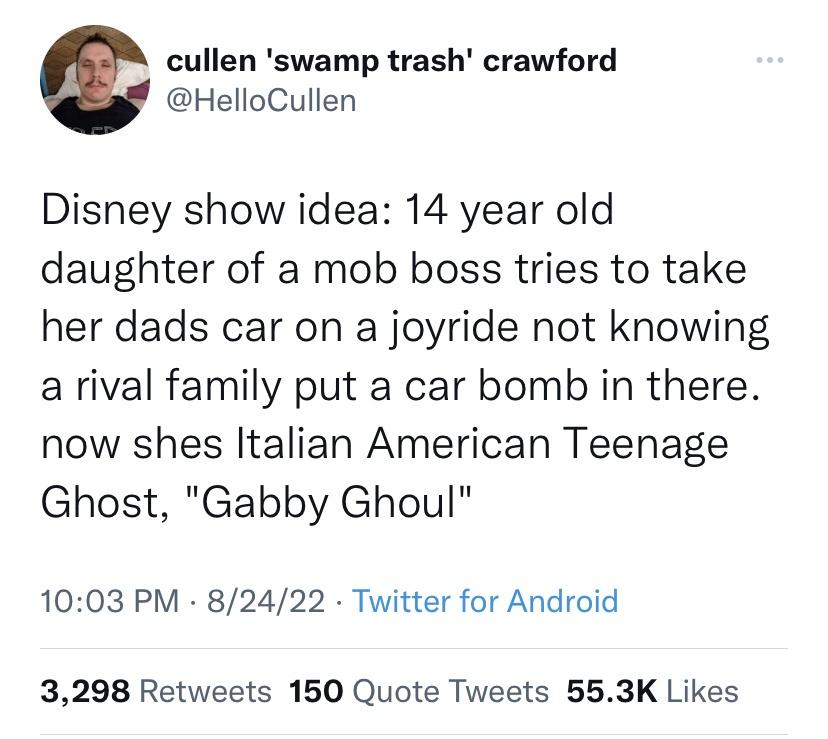Open the Twitter for Android source link
Image resolution: width=828 pixels, height=739 pixels.
(485, 601)
